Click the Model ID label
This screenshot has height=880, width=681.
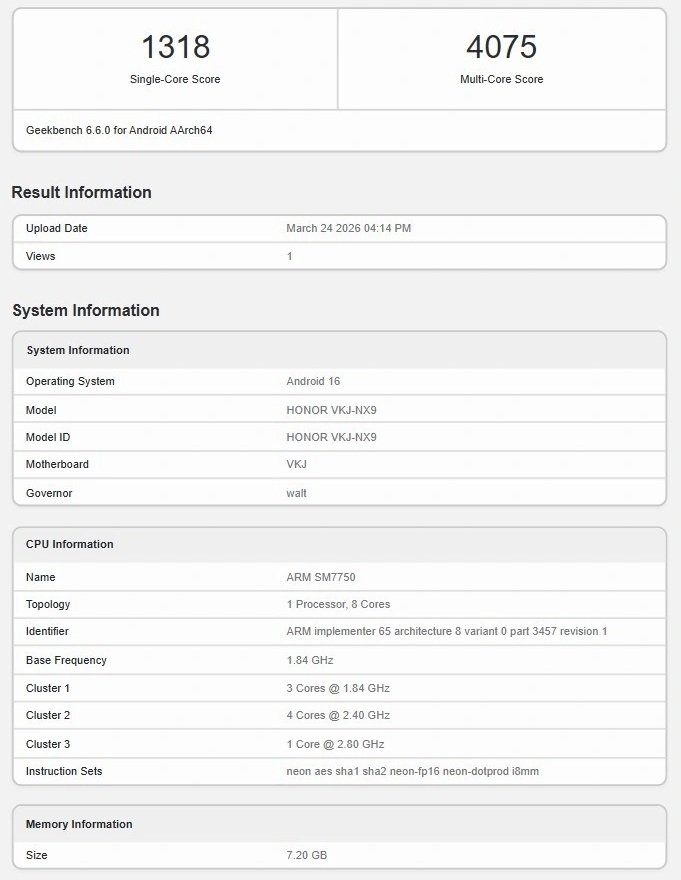[48, 437]
